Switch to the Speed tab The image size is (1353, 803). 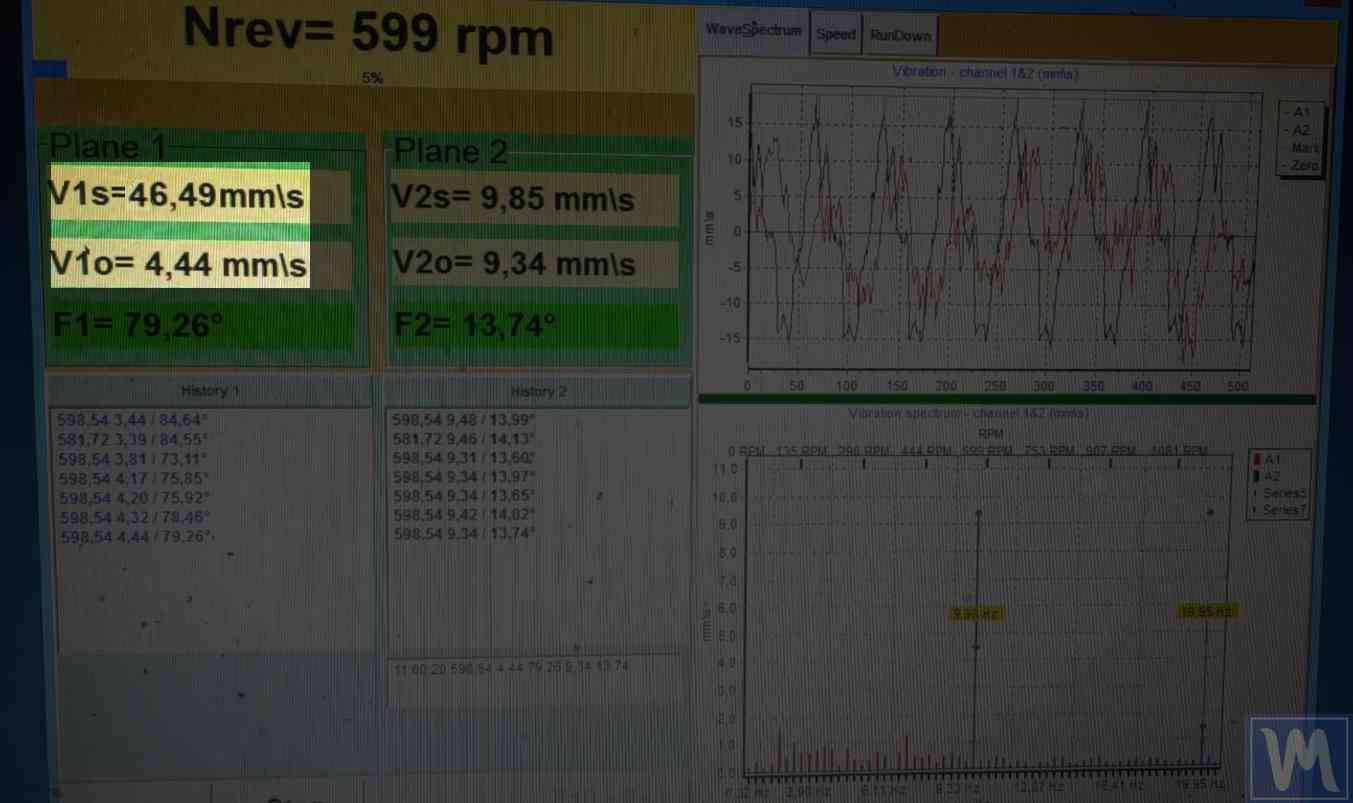[836, 34]
